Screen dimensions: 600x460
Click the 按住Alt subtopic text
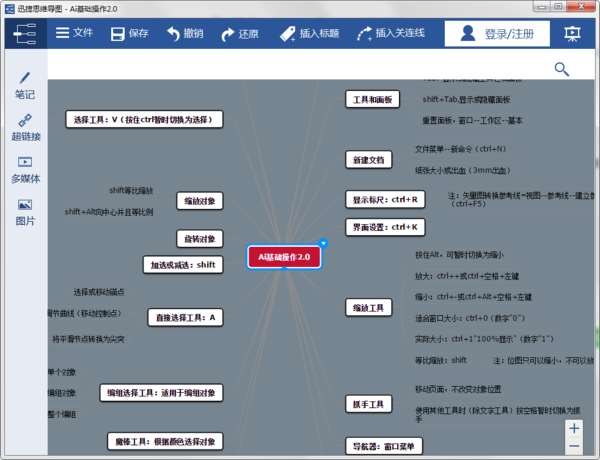(459, 254)
